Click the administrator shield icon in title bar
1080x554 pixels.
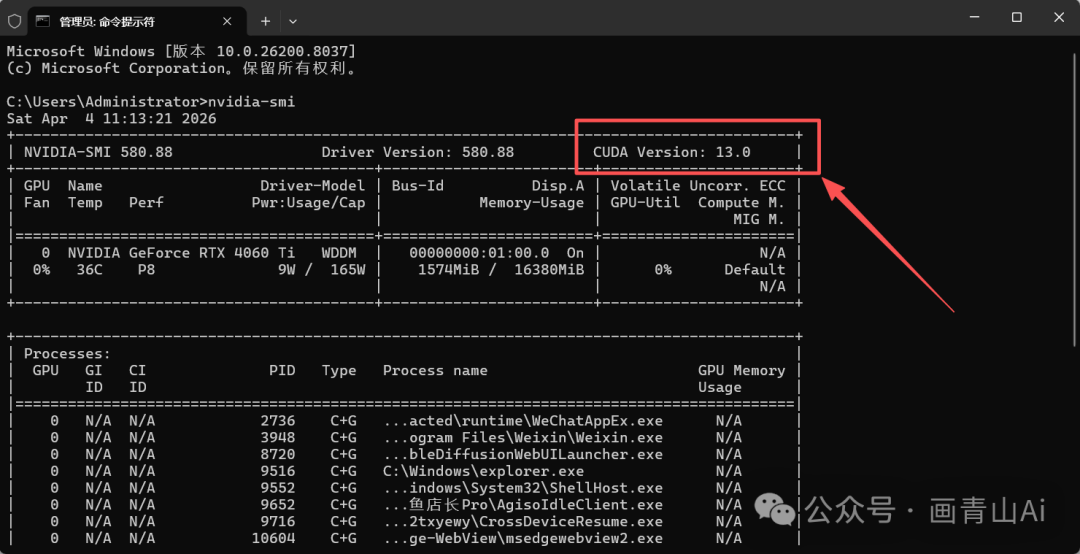14,20
